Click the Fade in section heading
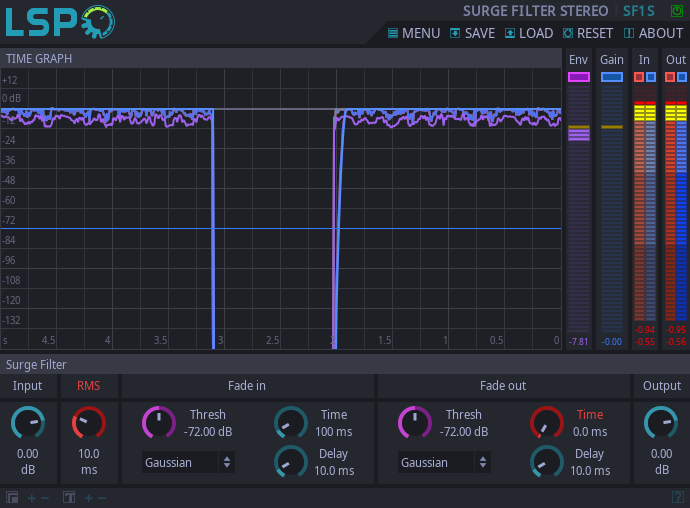 [x=247, y=386]
